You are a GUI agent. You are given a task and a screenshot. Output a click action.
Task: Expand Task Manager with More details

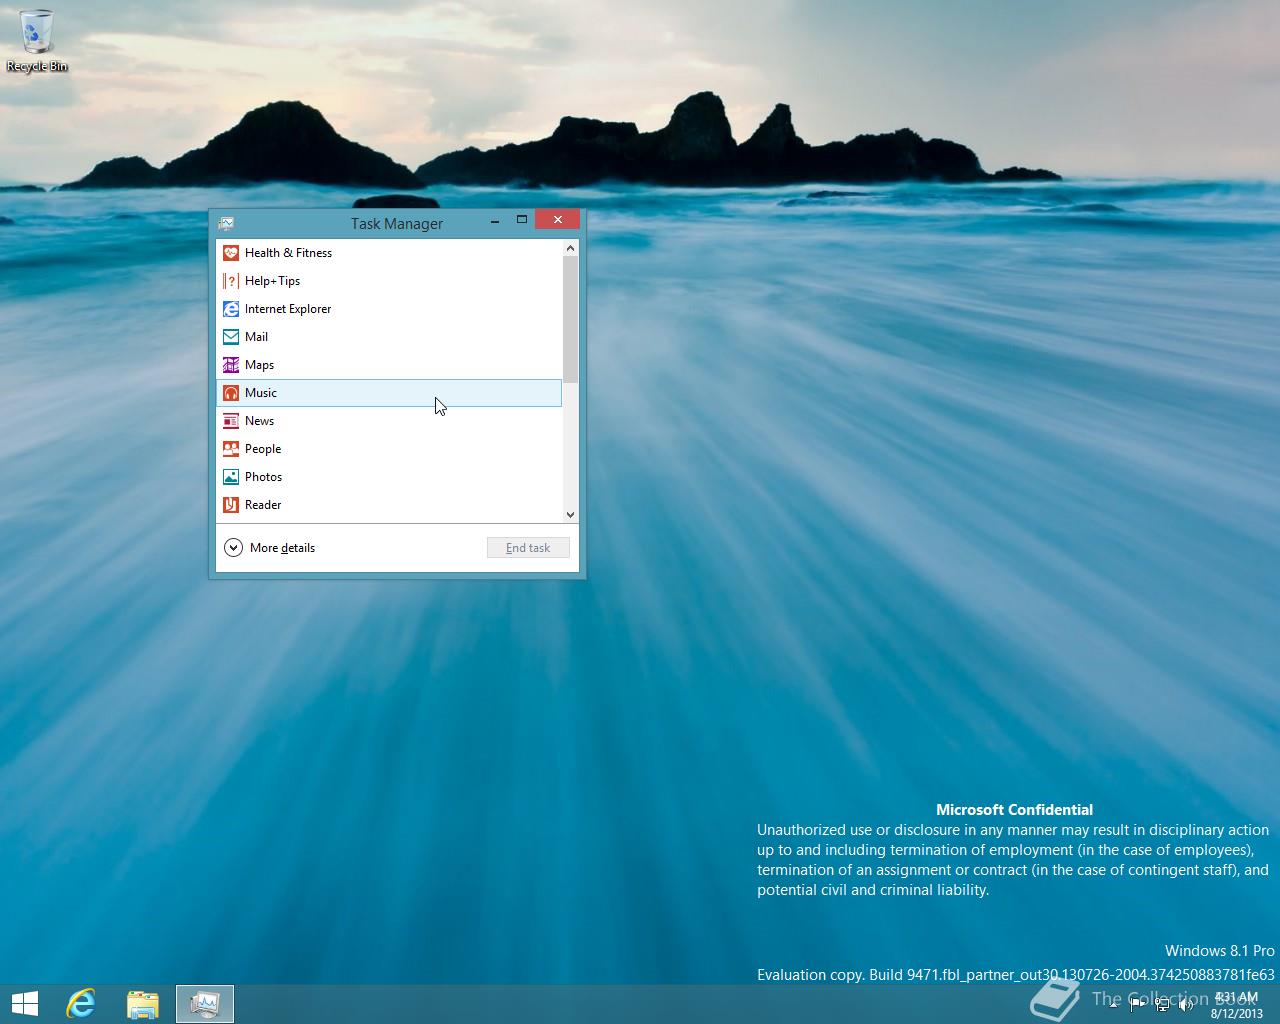[x=270, y=548]
